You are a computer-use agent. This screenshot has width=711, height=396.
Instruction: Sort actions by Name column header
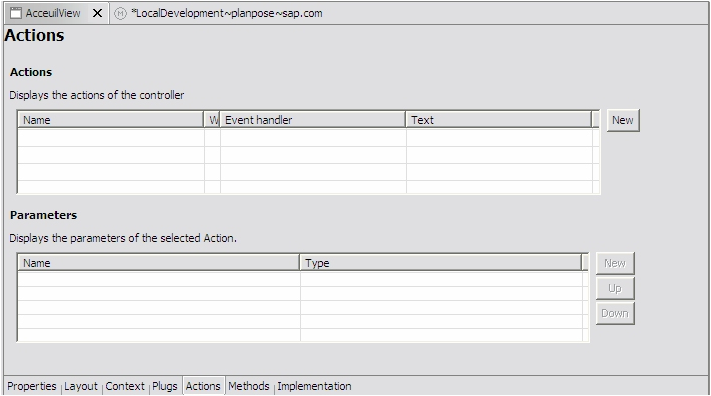tap(111, 120)
